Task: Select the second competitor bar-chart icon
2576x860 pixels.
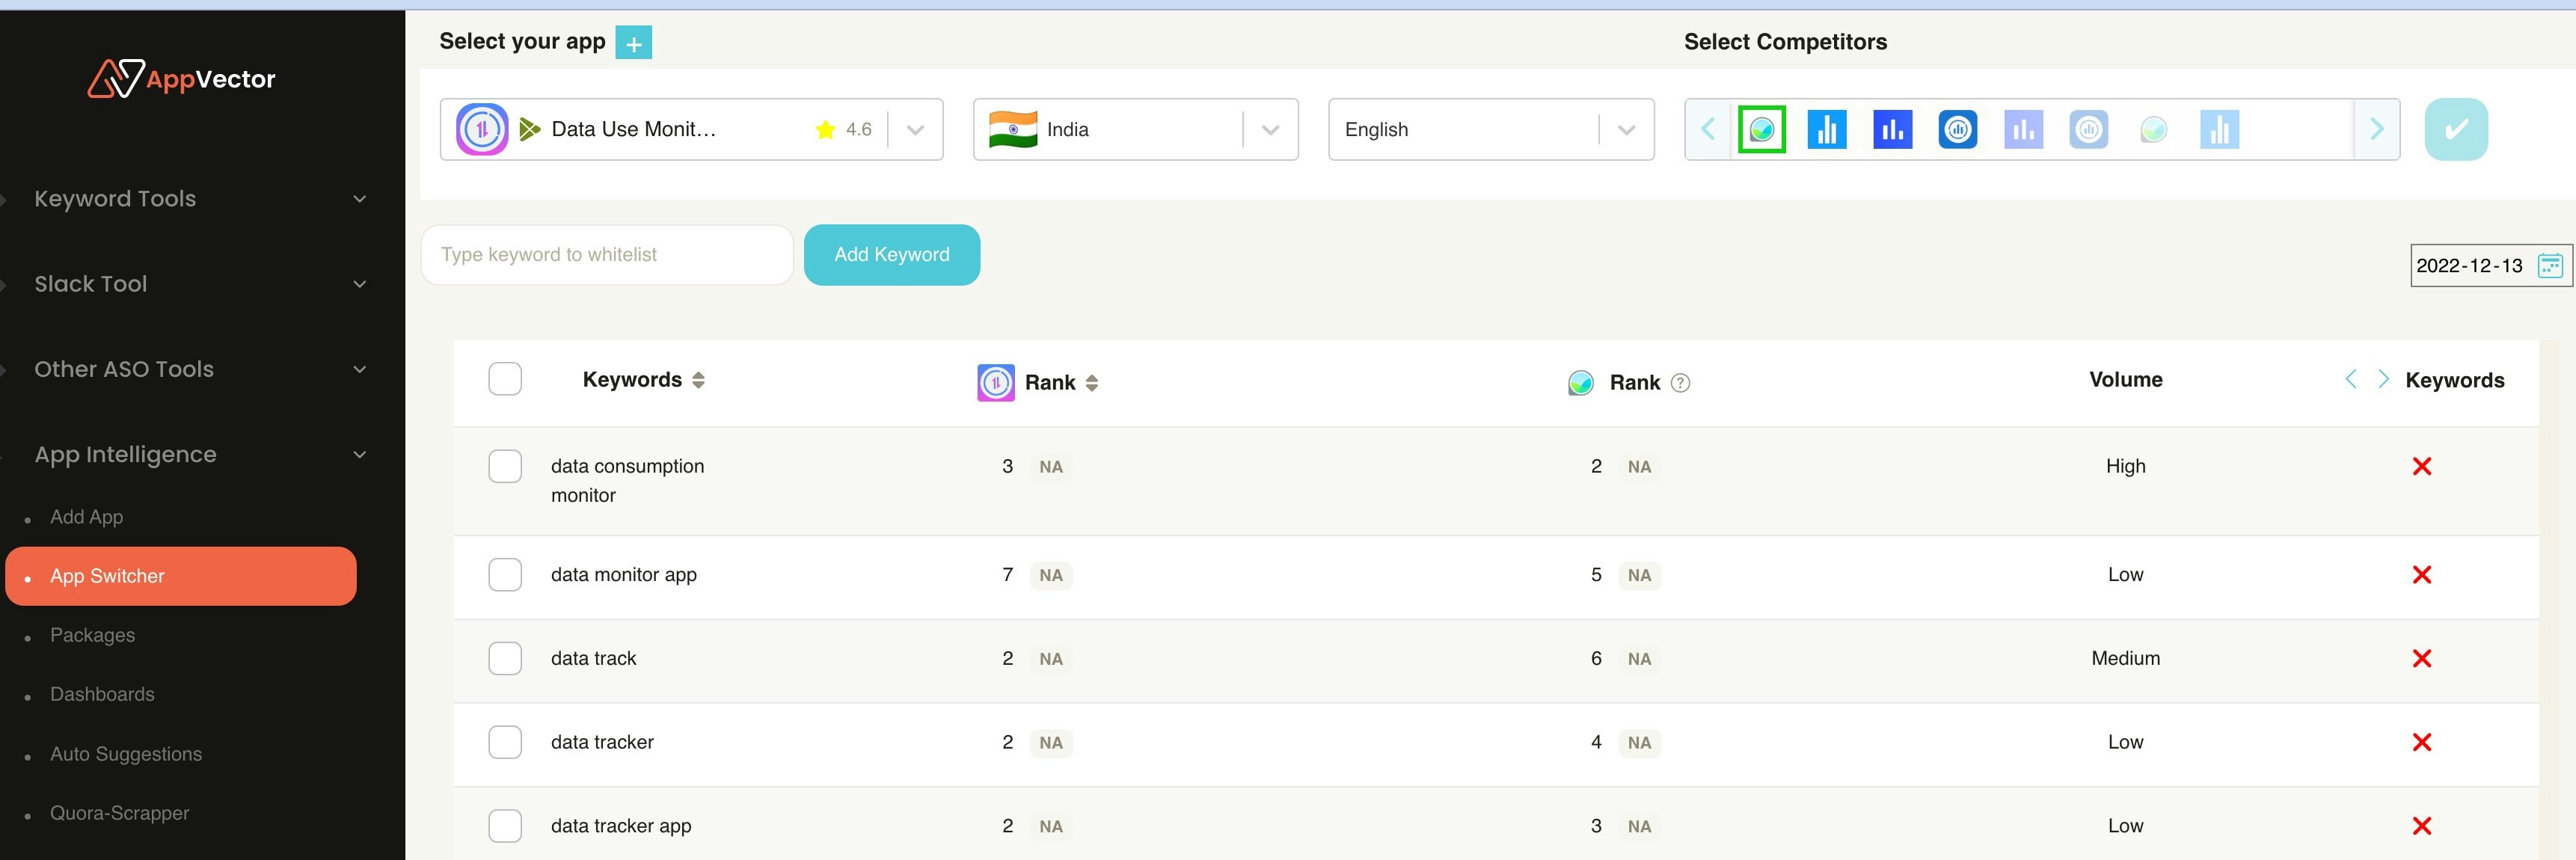Action: [x=1826, y=130]
